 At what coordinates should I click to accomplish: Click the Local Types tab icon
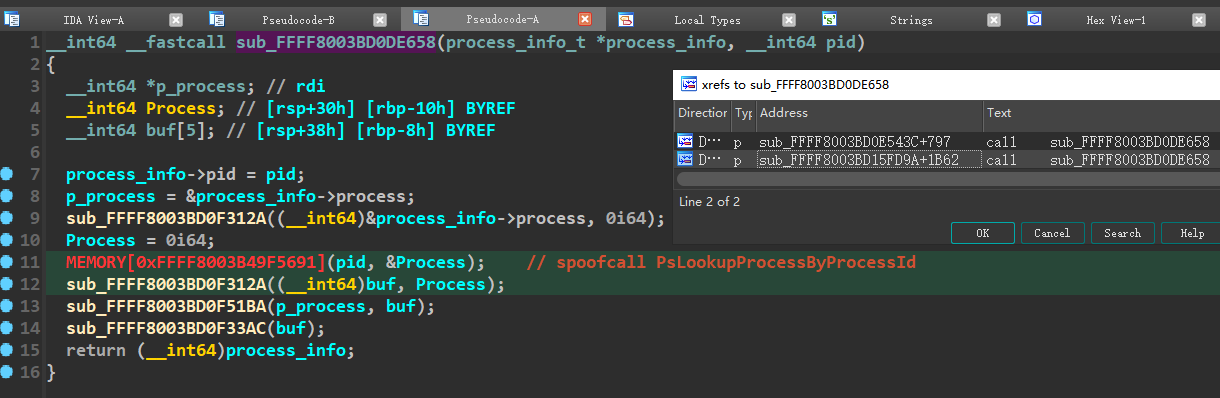pyautogui.click(x=624, y=19)
